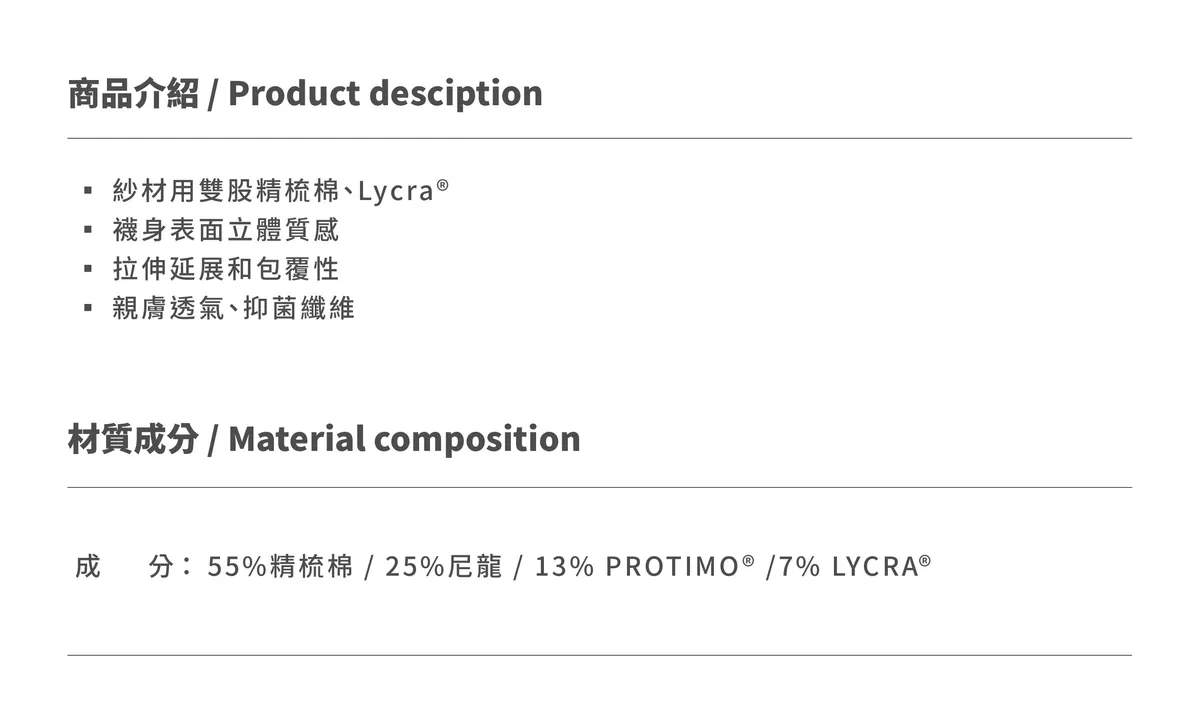Click the "材質成分 / Material composition" heading

point(323,438)
